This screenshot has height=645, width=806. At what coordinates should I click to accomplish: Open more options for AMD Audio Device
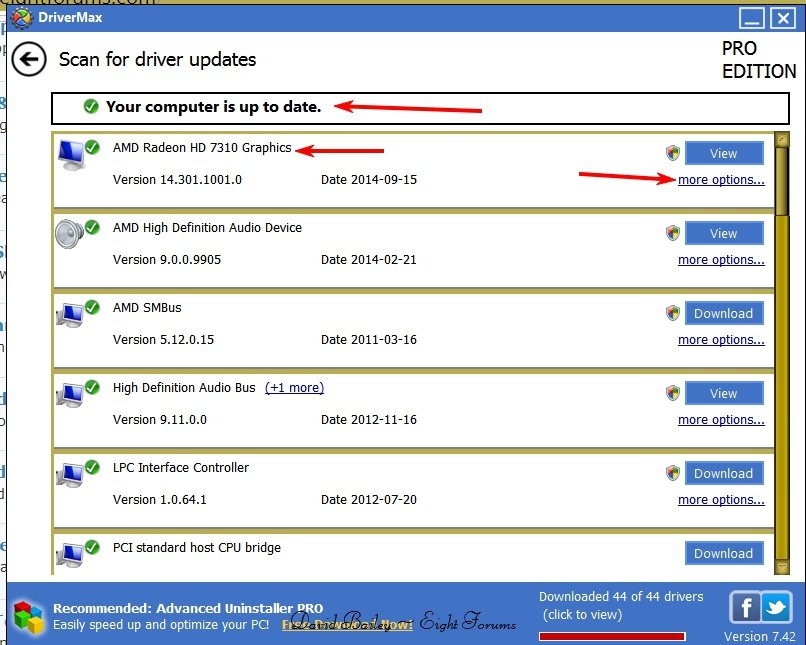[721, 260]
